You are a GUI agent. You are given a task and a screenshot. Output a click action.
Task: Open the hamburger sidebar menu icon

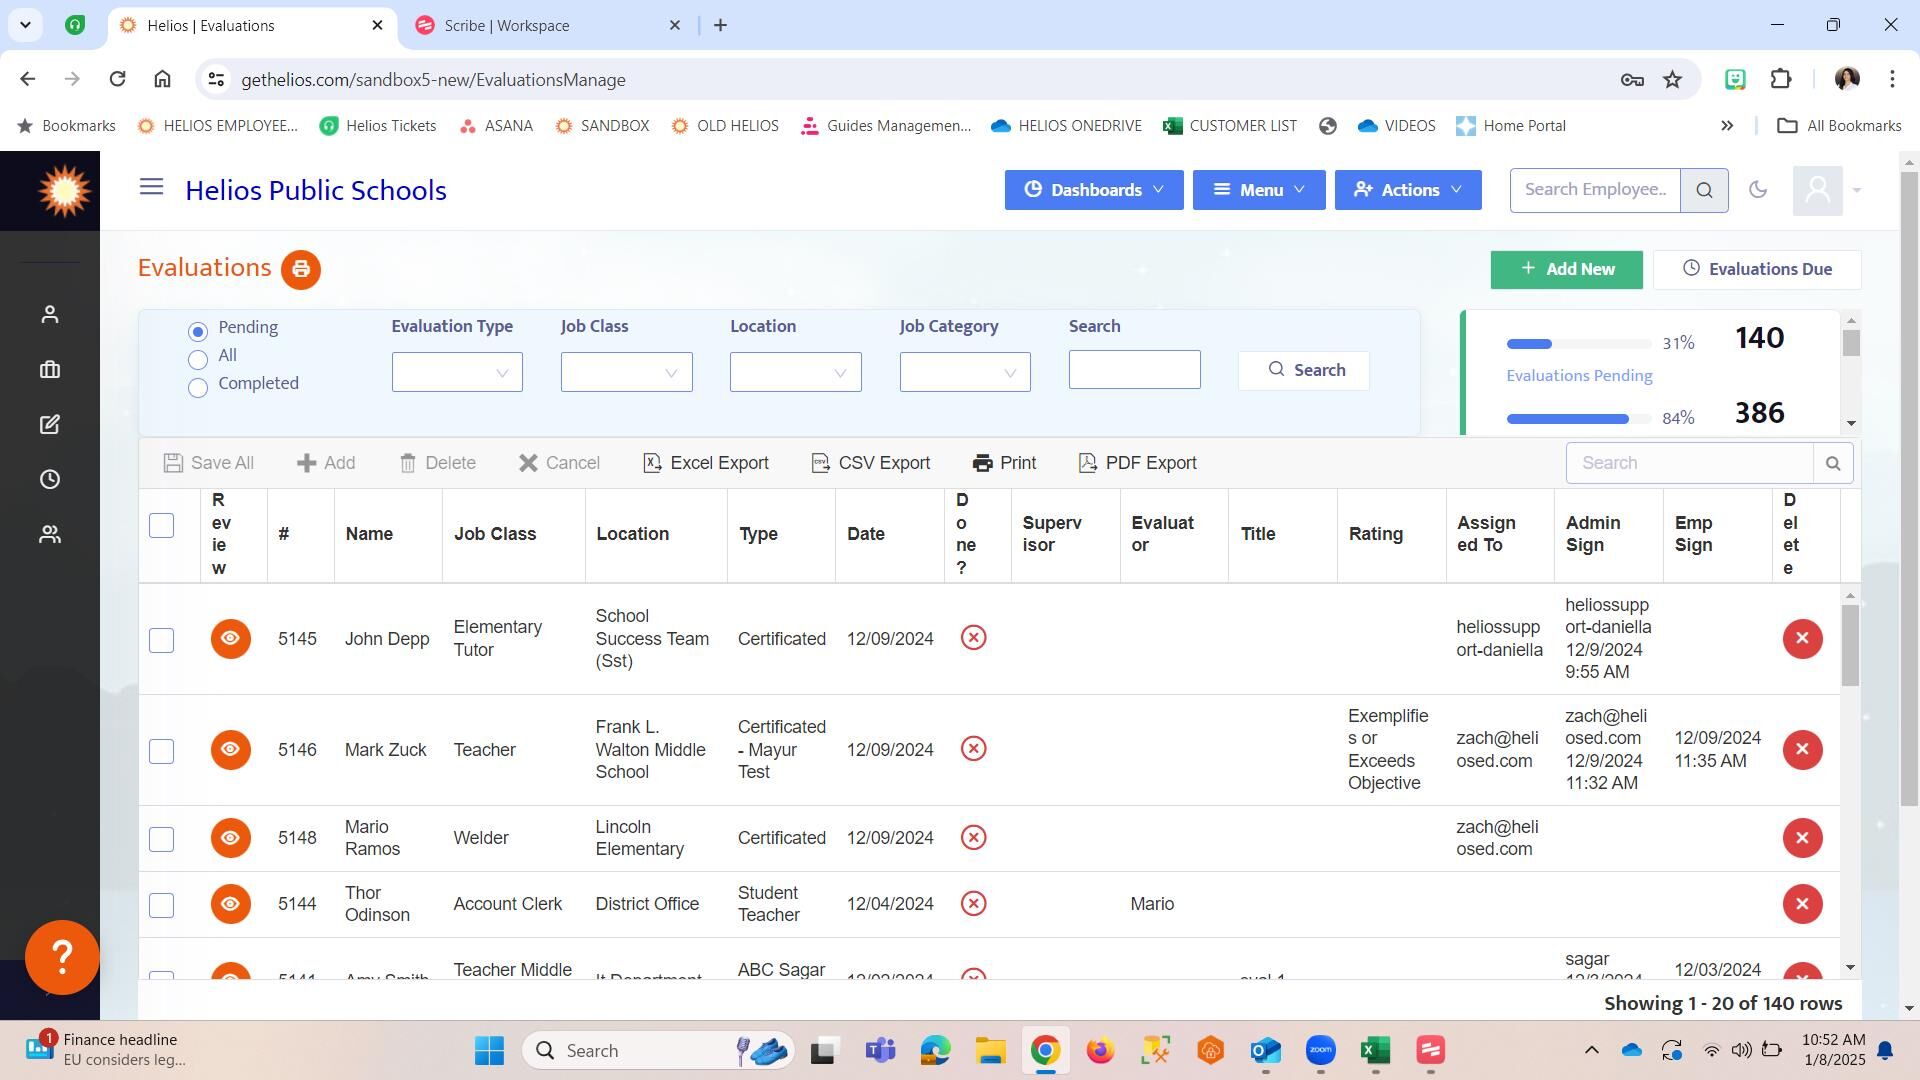[x=151, y=187]
